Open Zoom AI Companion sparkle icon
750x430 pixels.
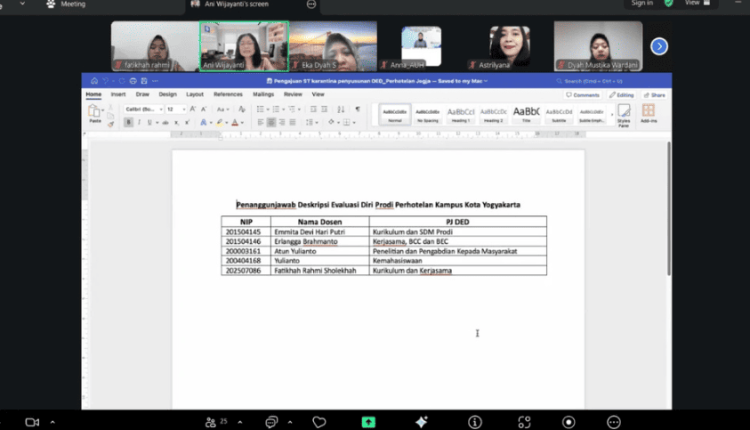[421, 422]
